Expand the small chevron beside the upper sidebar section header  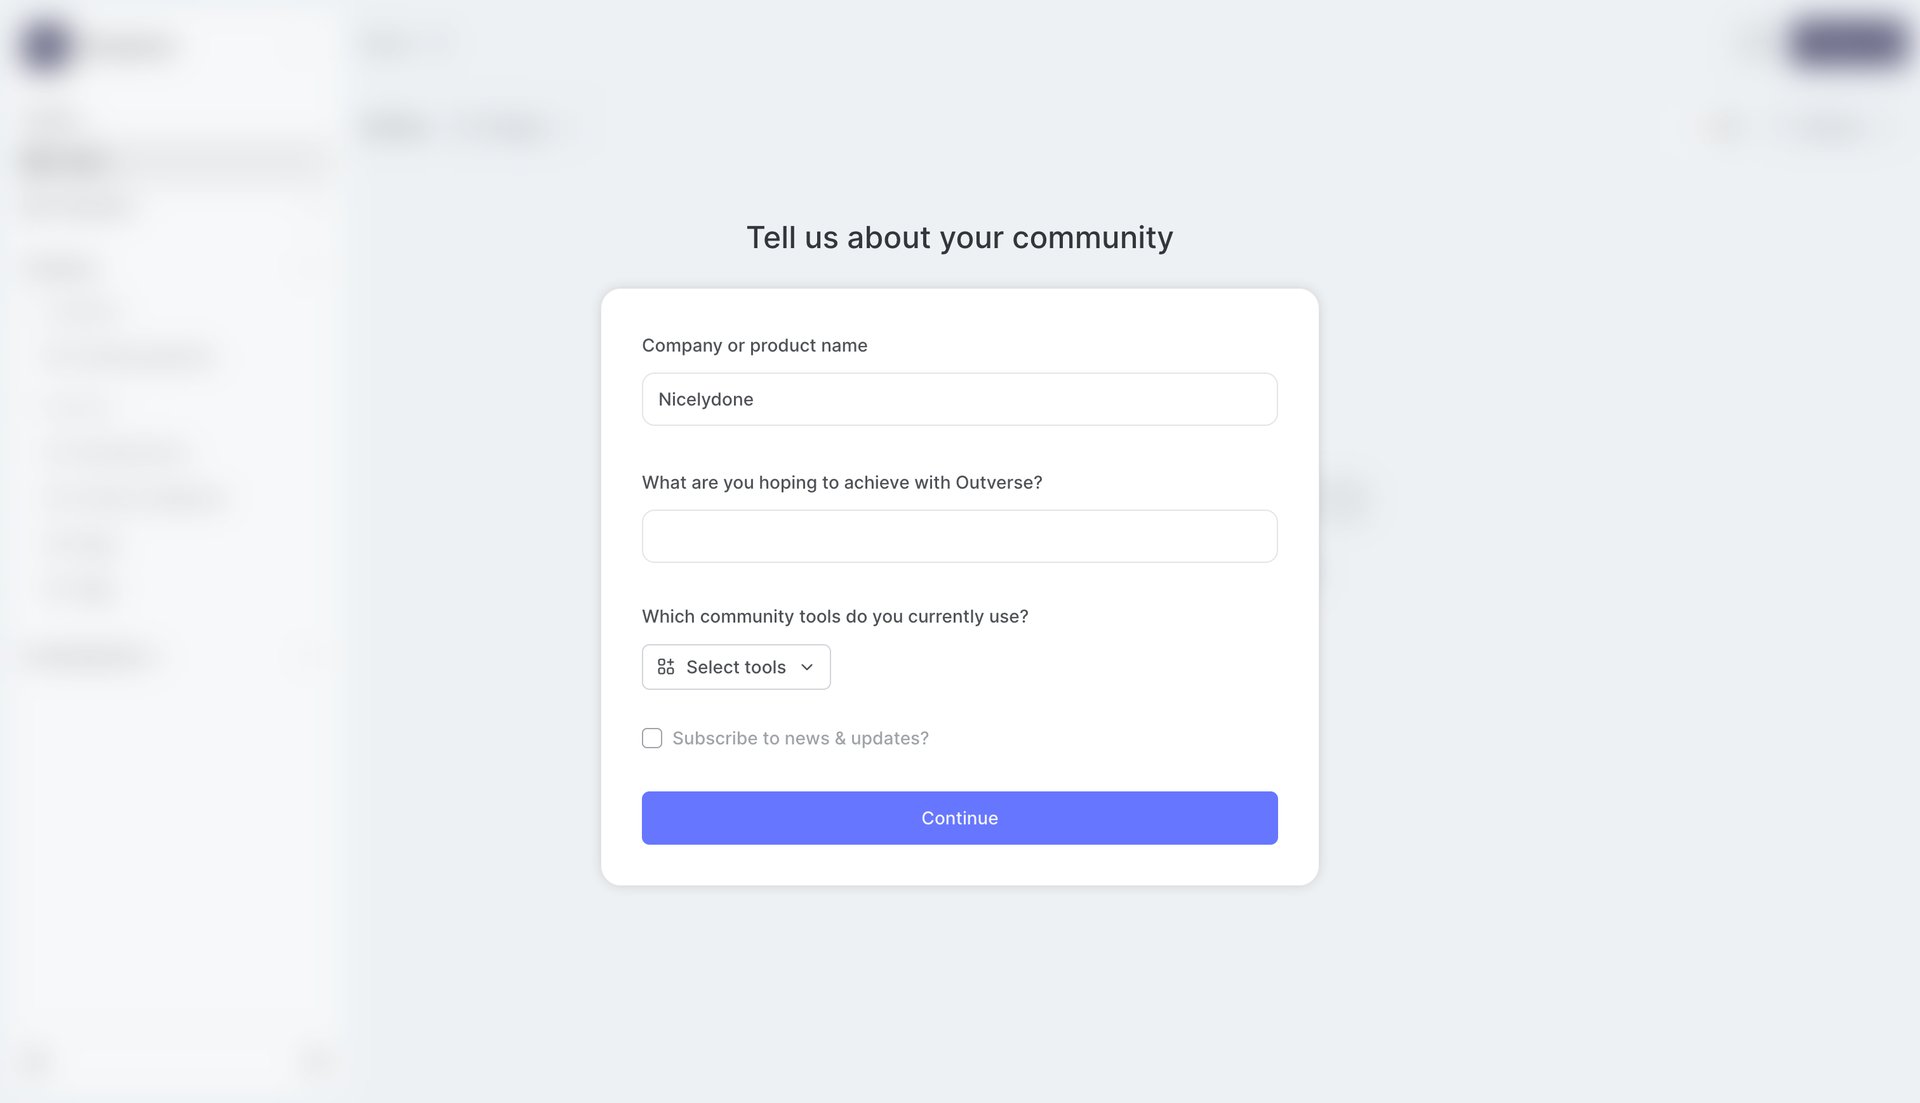[x=310, y=267]
